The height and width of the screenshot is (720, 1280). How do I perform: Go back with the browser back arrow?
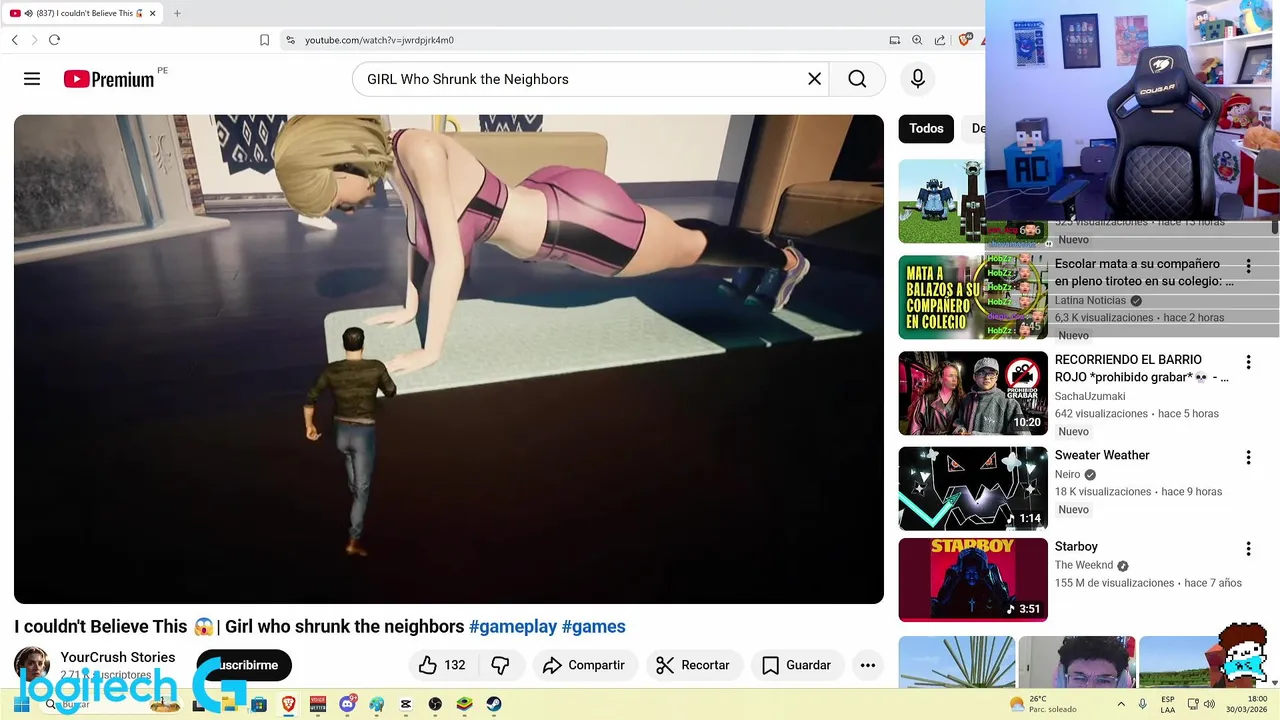(x=15, y=40)
